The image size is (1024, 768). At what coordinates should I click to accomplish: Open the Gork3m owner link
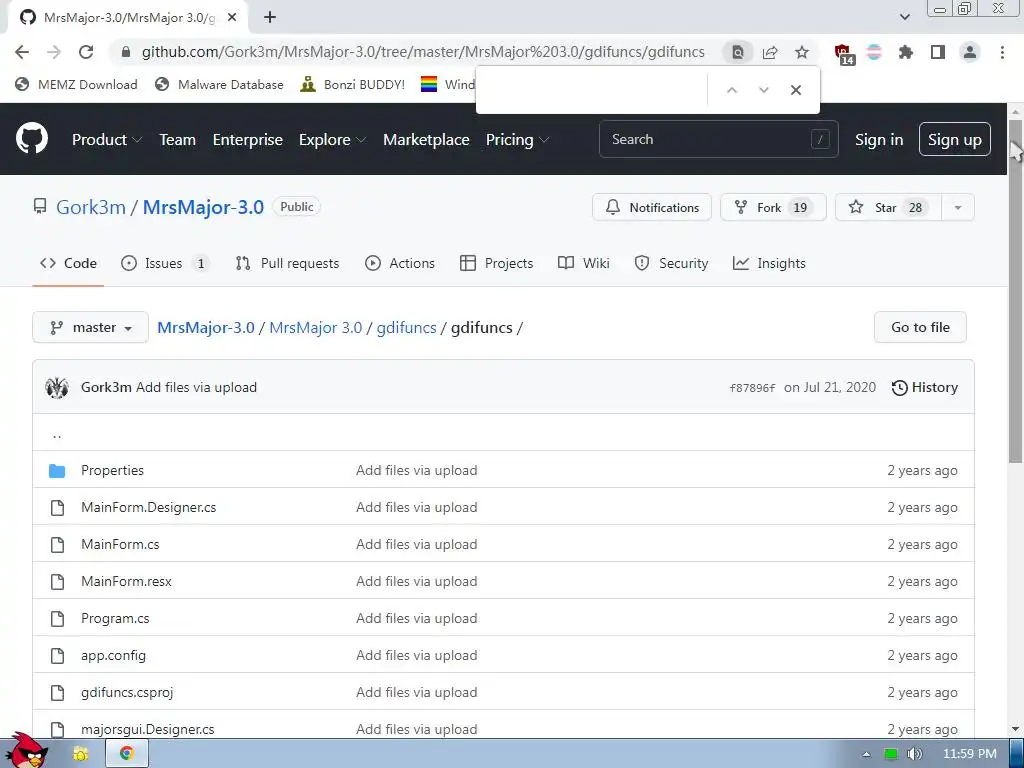pyautogui.click(x=91, y=207)
